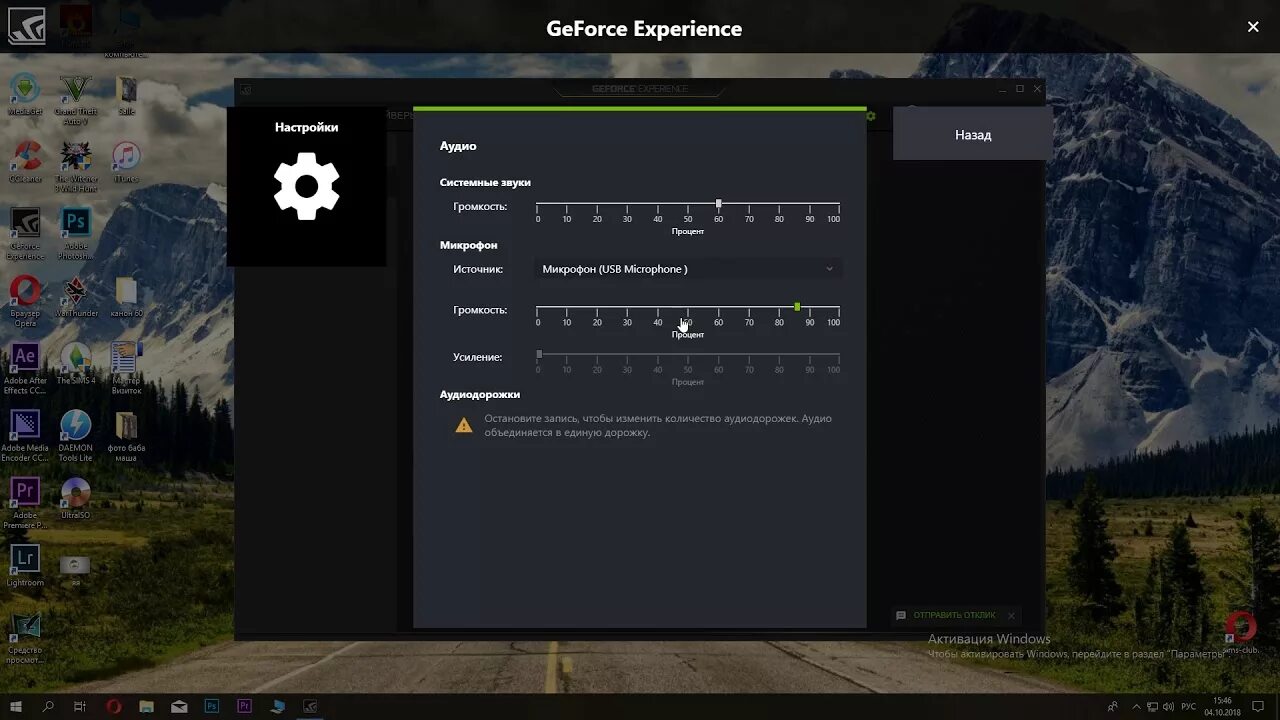Click the taskbar clock showing 15:46
1280x720 pixels.
tap(1222, 706)
